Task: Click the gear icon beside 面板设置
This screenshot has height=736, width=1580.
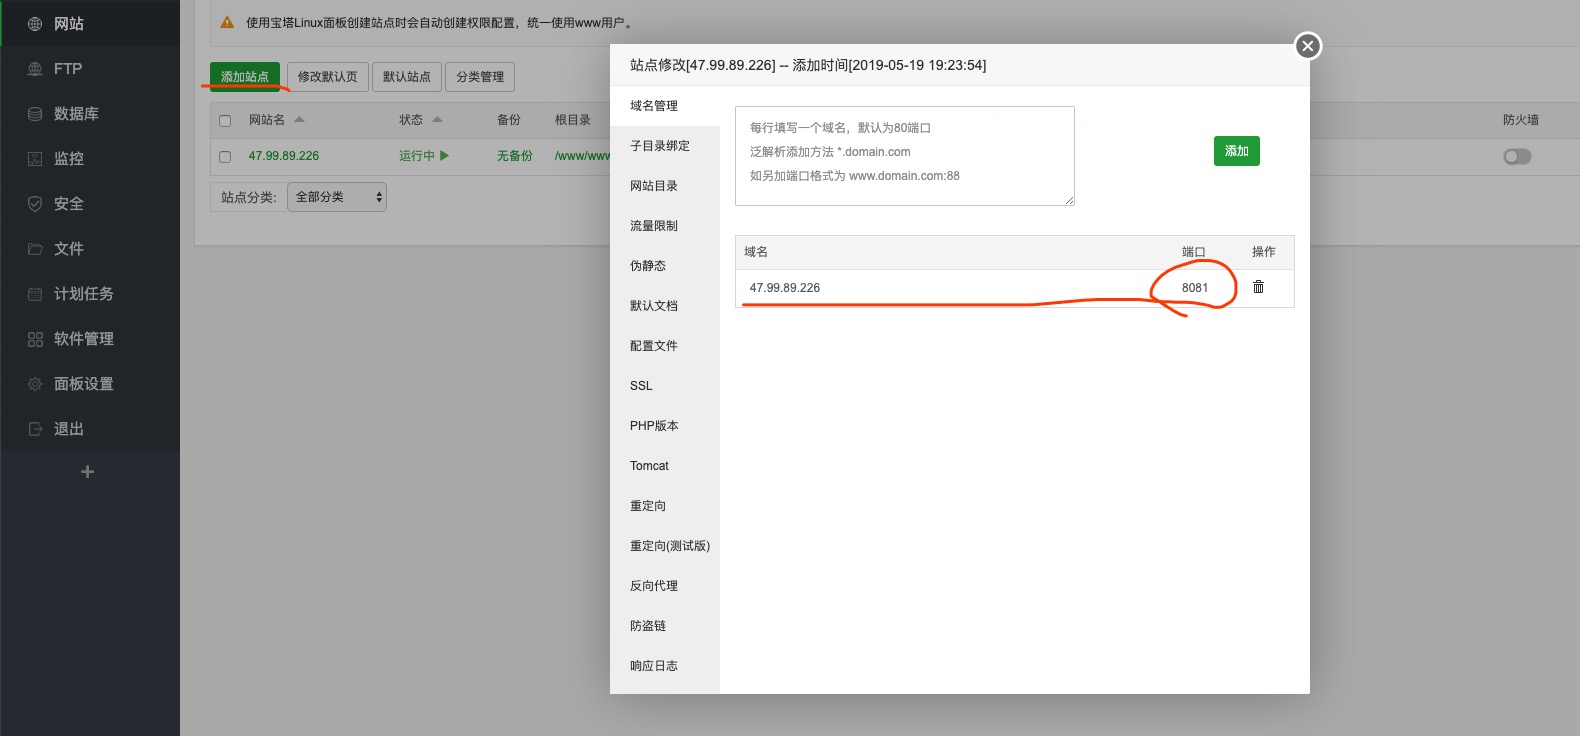Action: [x=35, y=384]
